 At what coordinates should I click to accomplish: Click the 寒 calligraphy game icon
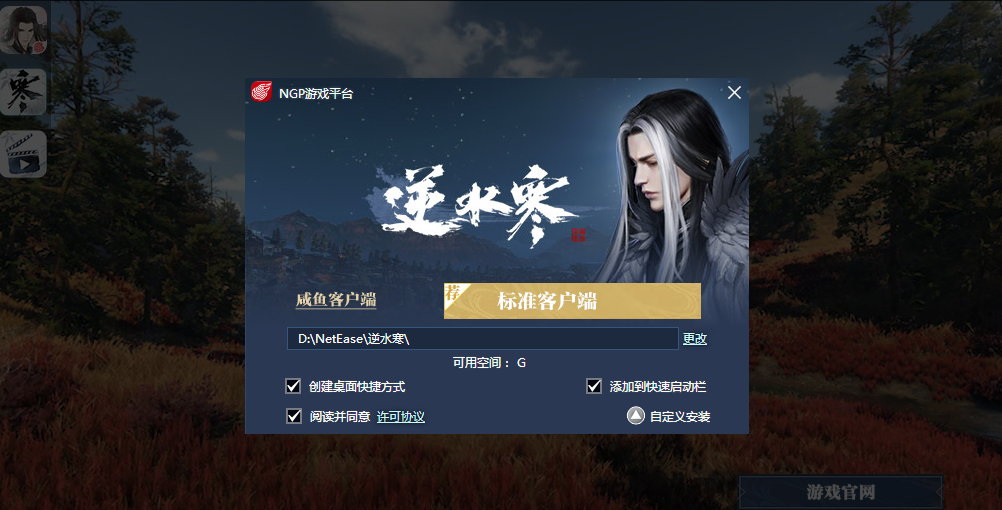[24, 92]
